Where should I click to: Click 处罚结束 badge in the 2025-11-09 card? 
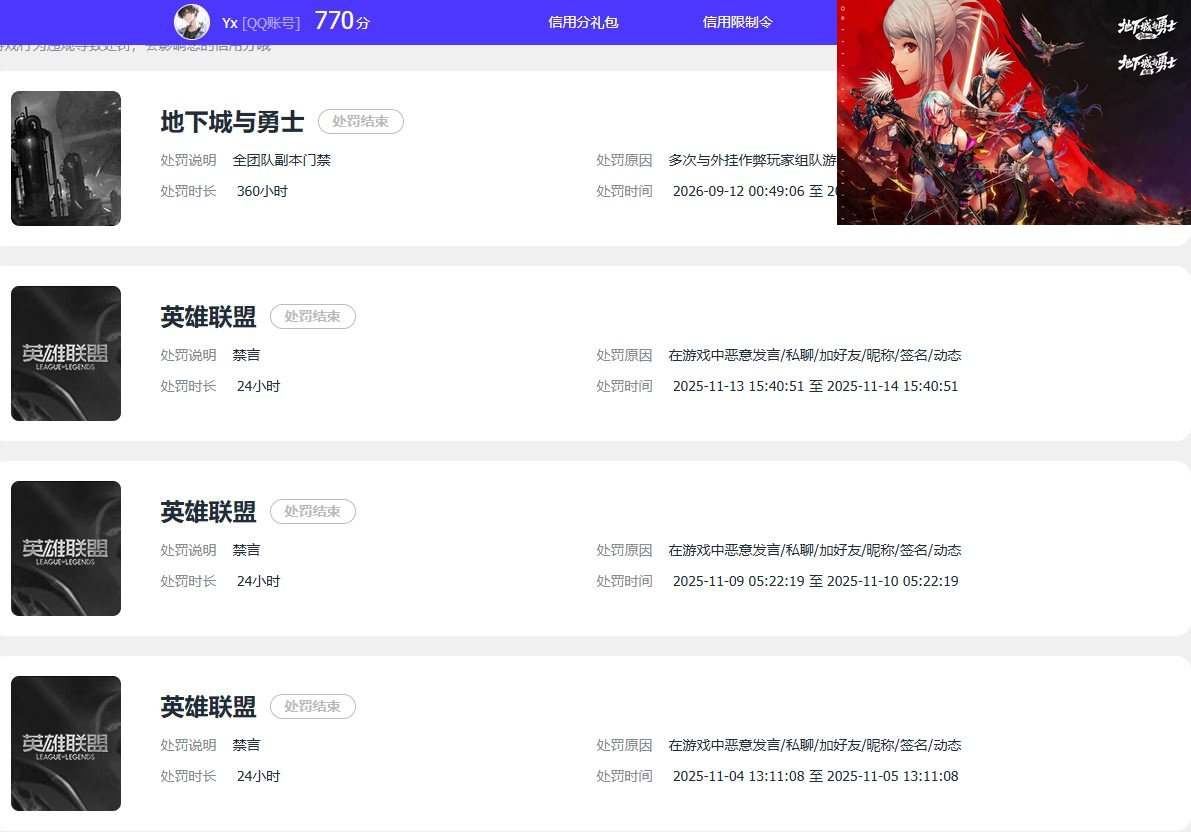(x=313, y=511)
